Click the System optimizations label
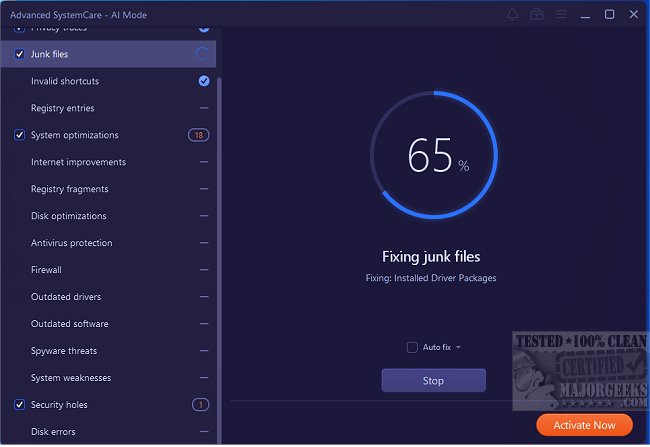 75,135
